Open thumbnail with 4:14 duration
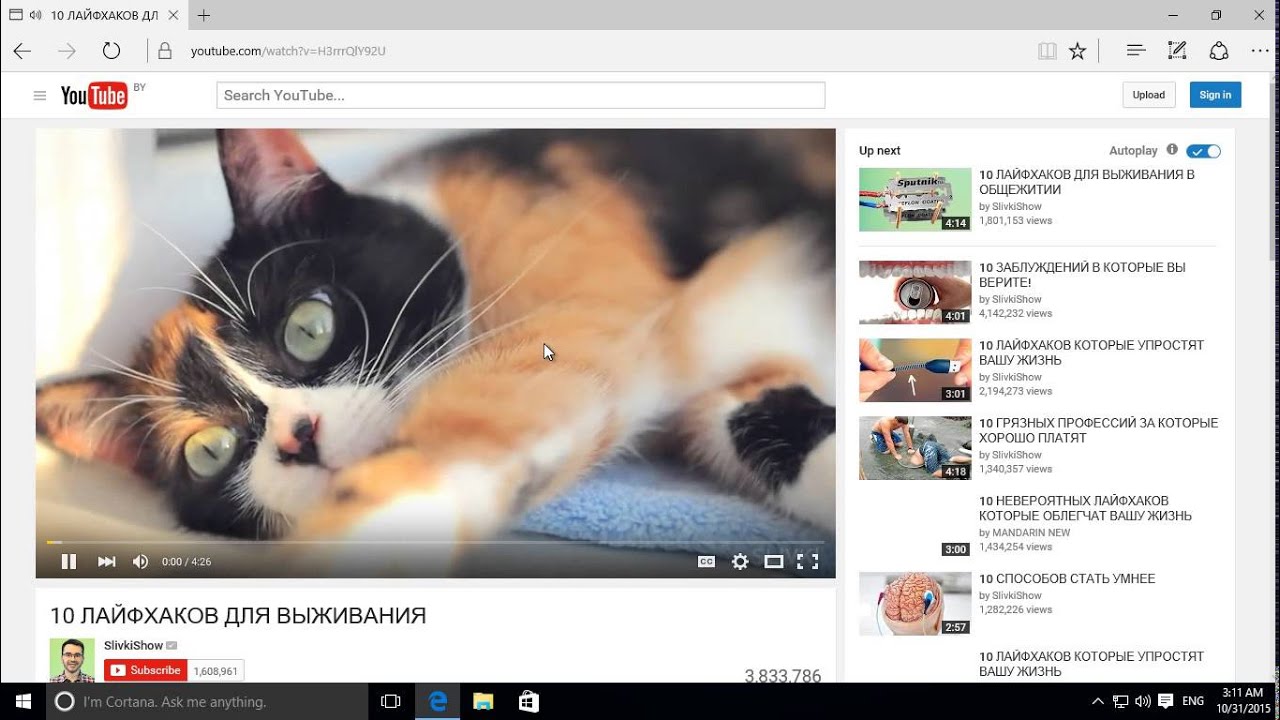 tap(915, 200)
